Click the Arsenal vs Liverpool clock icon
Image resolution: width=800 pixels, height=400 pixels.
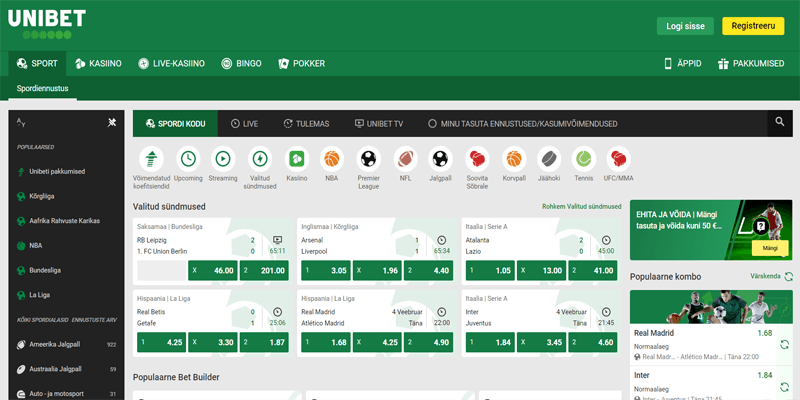442,240
